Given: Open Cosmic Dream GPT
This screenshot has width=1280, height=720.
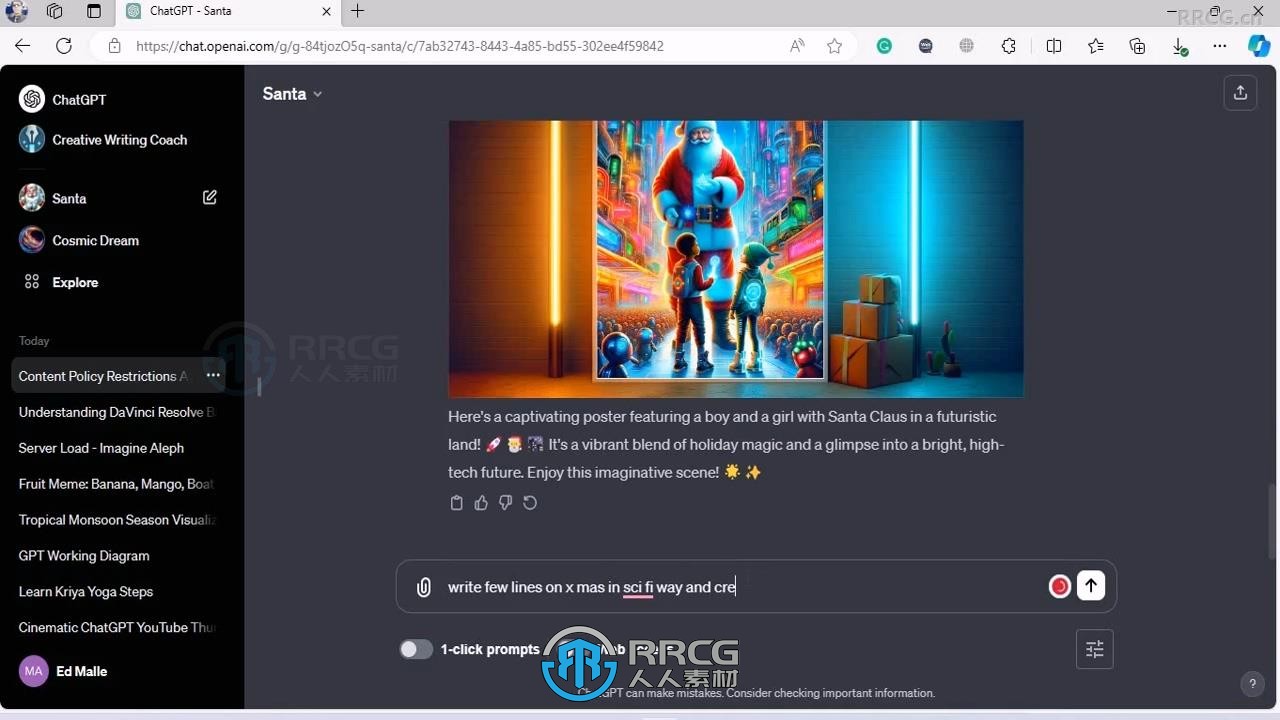Looking at the screenshot, I should 122,240.
